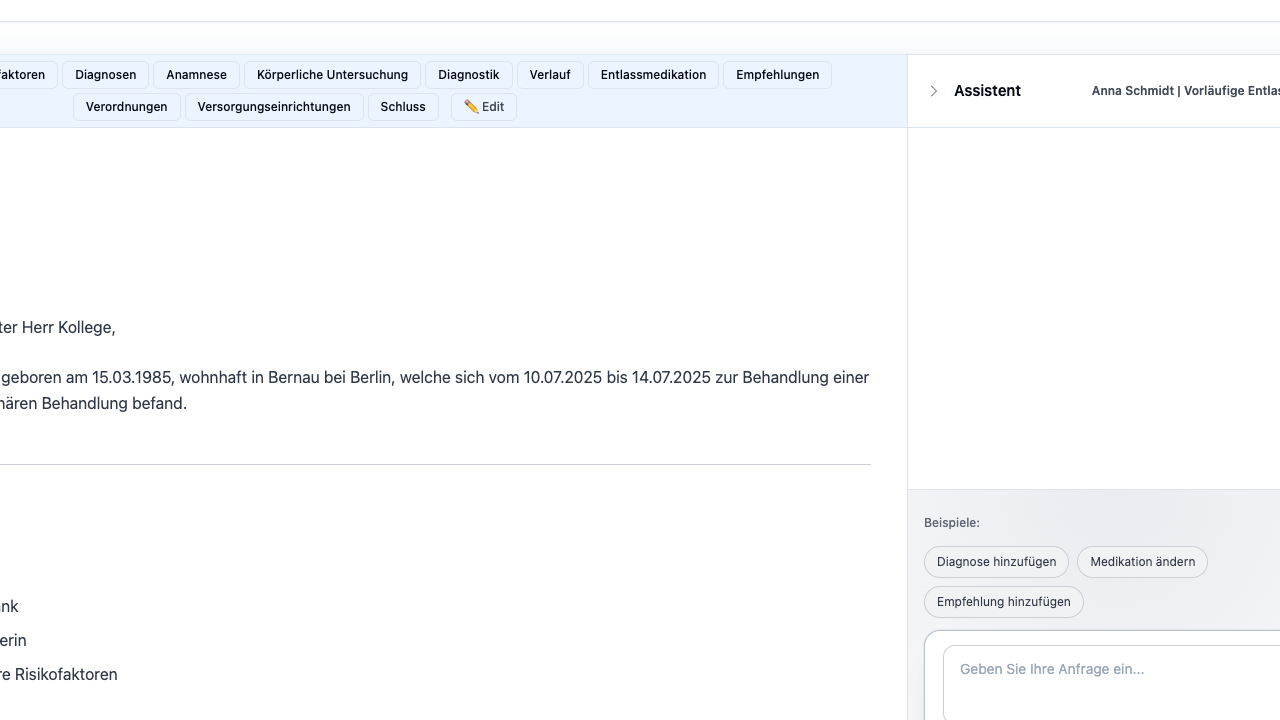Jump to Diagnosen section
This screenshot has height=720, width=1280.
tap(106, 75)
